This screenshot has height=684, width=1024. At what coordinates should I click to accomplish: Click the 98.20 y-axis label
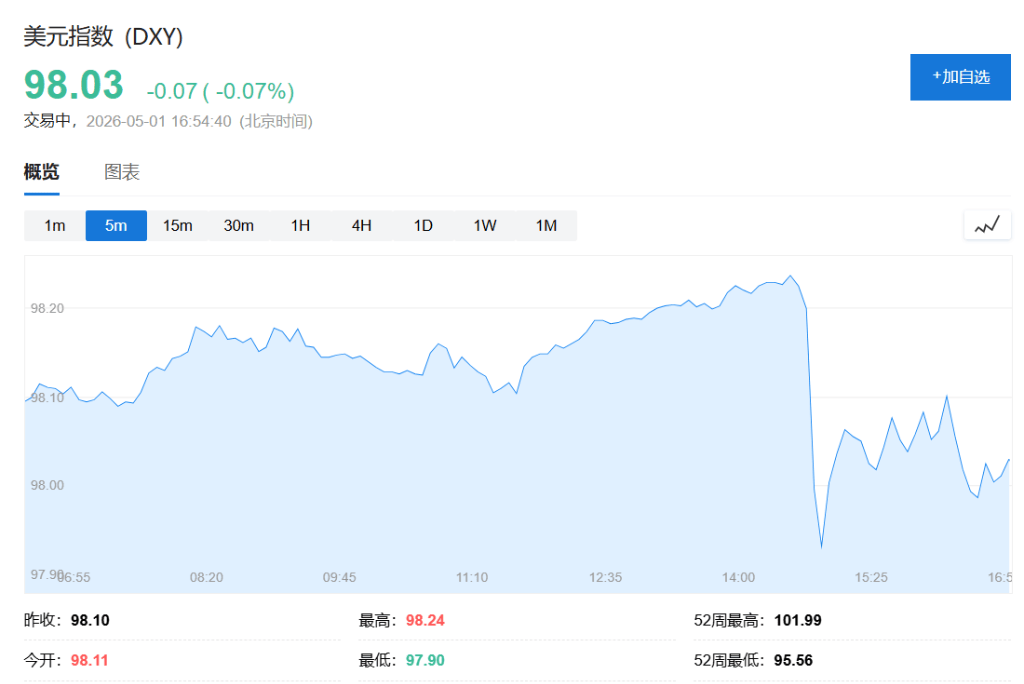[x=47, y=308]
